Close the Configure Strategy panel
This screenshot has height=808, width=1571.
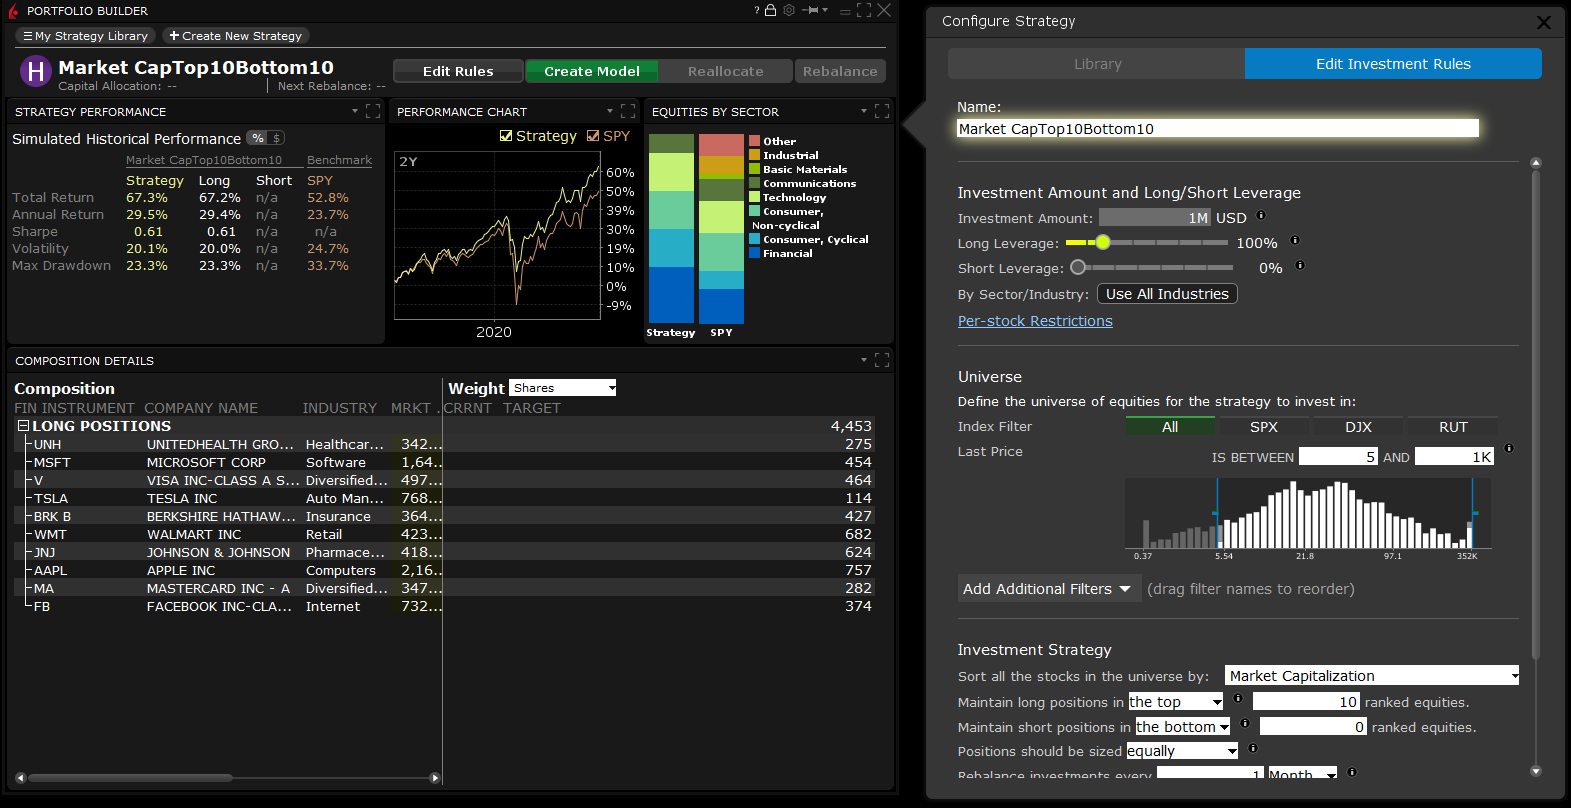[1544, 22]
